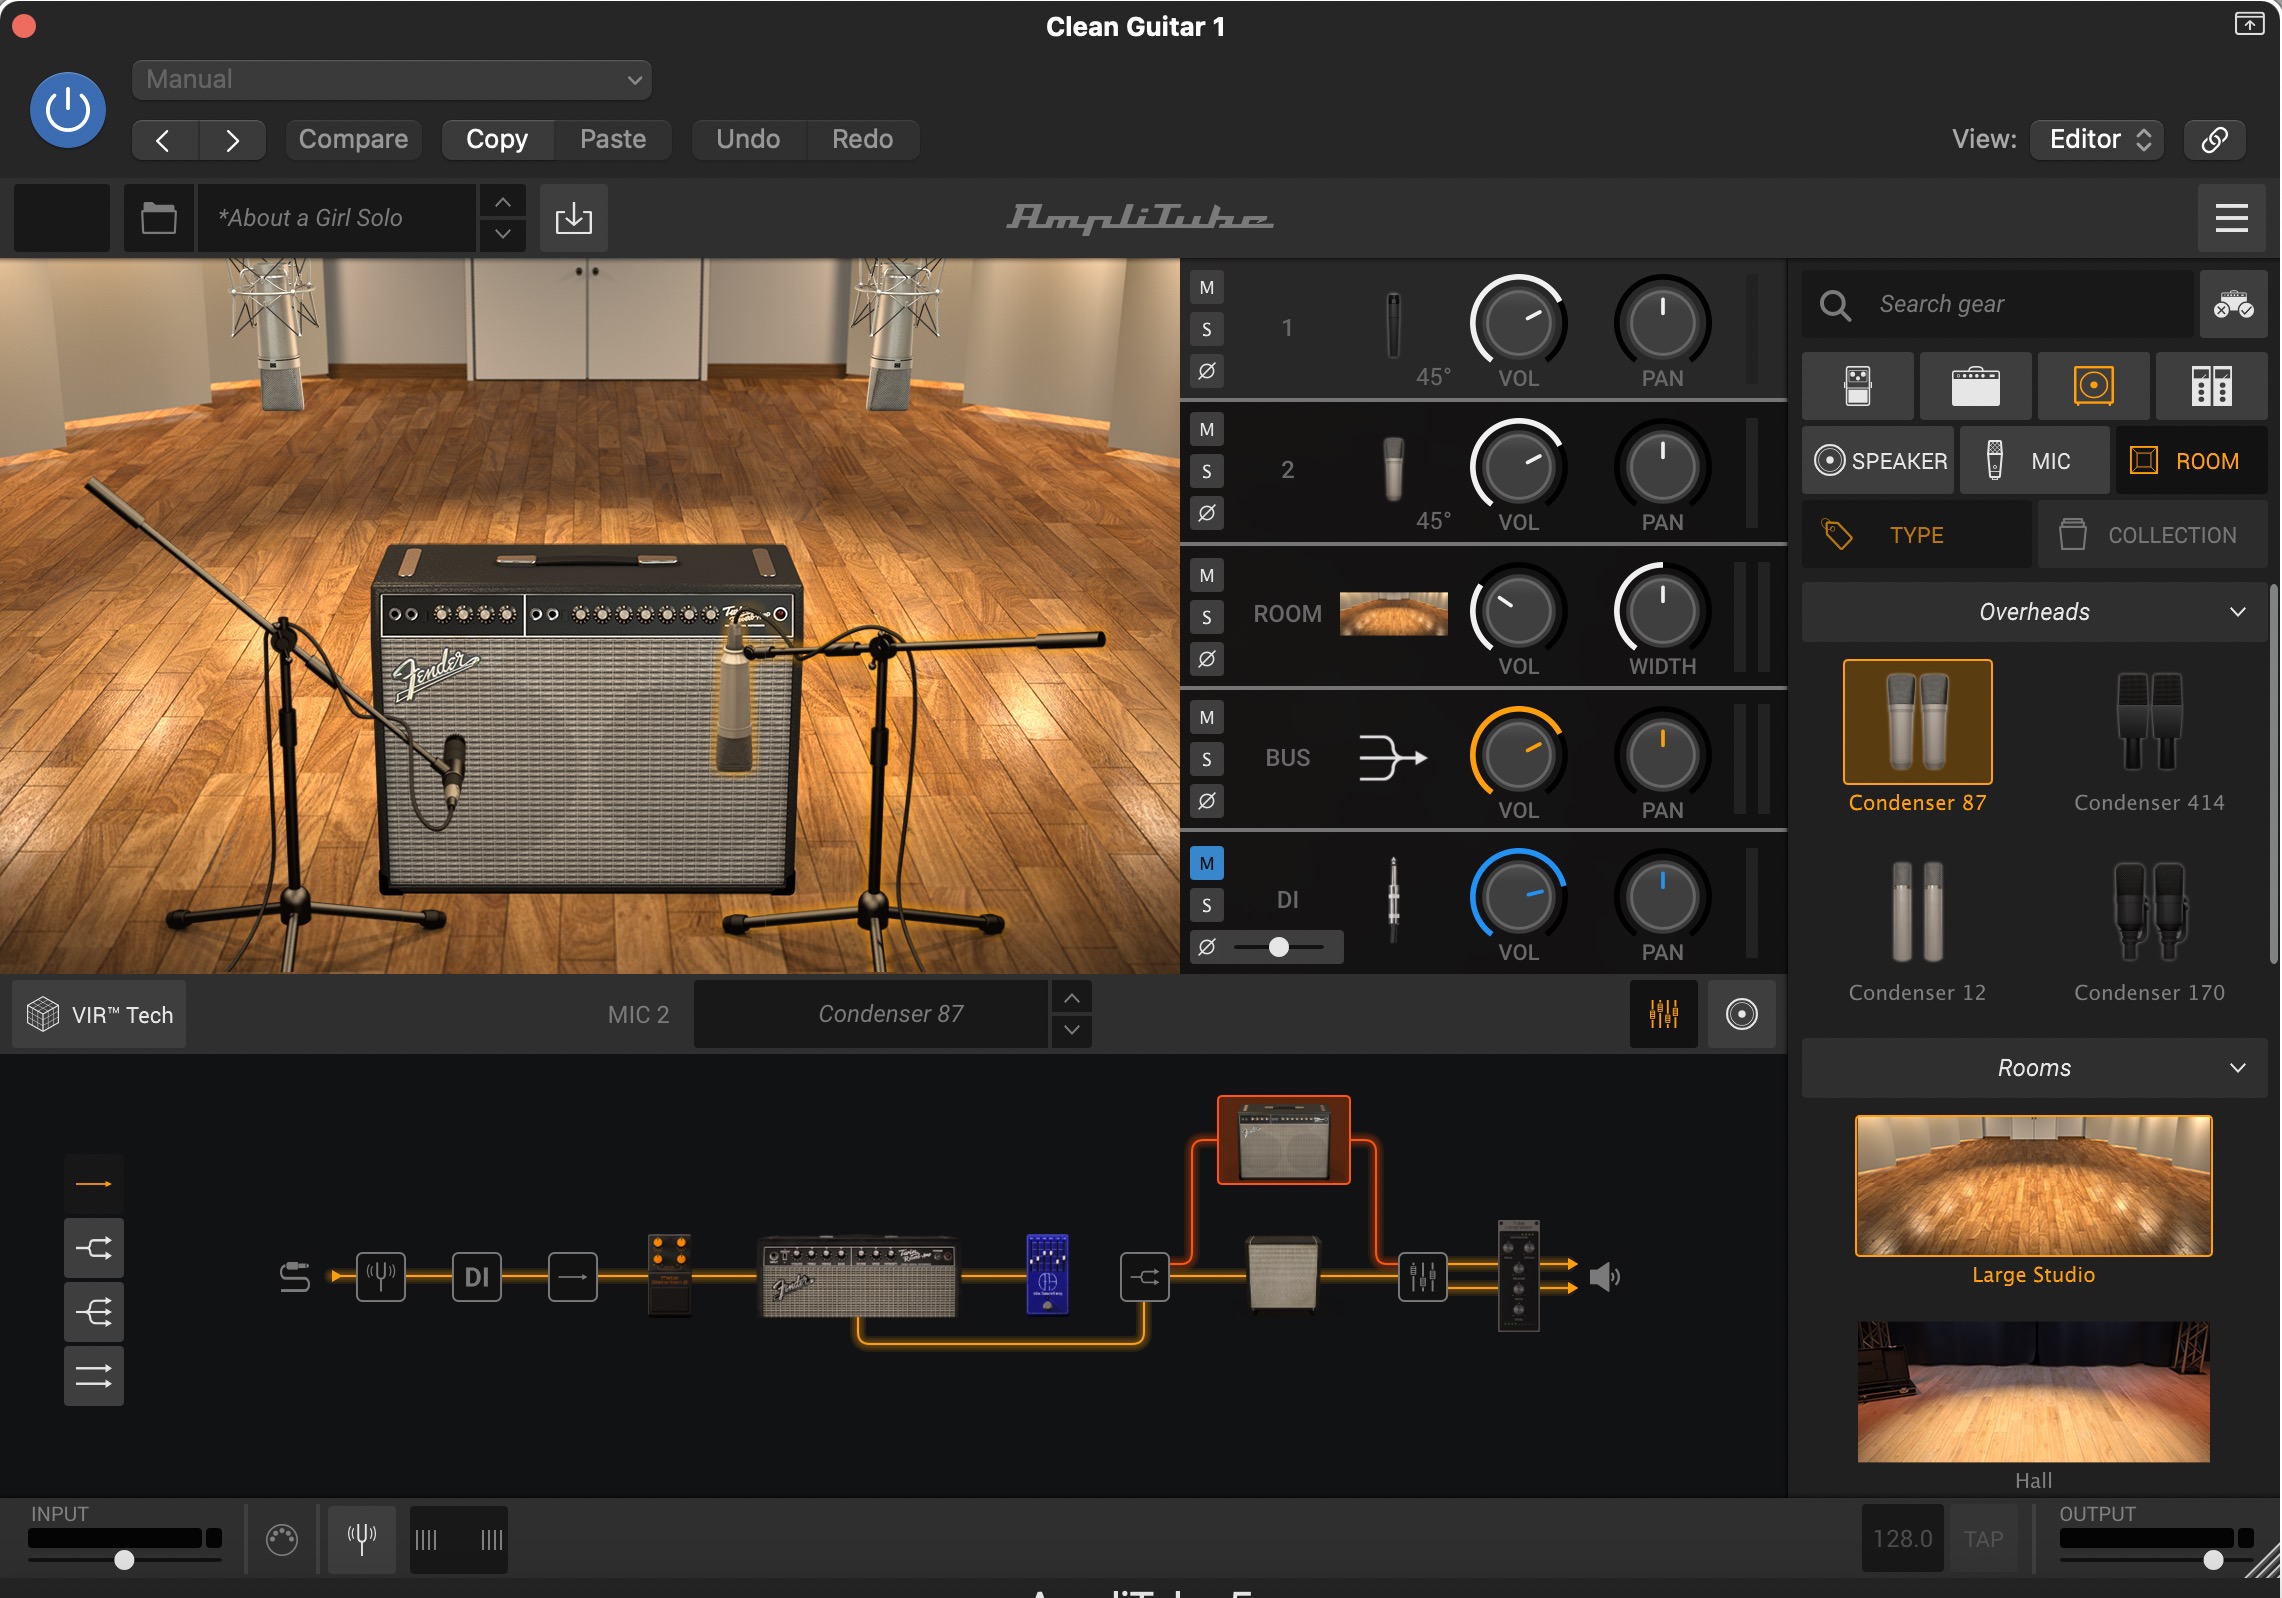
Task: Click the TAP tempo button
Action: (x=1983, y=1538)
